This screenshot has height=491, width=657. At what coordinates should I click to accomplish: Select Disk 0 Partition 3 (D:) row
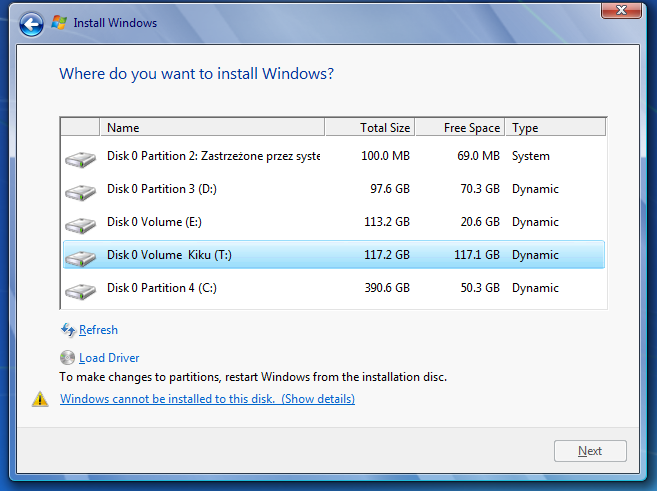click(334, 189)
